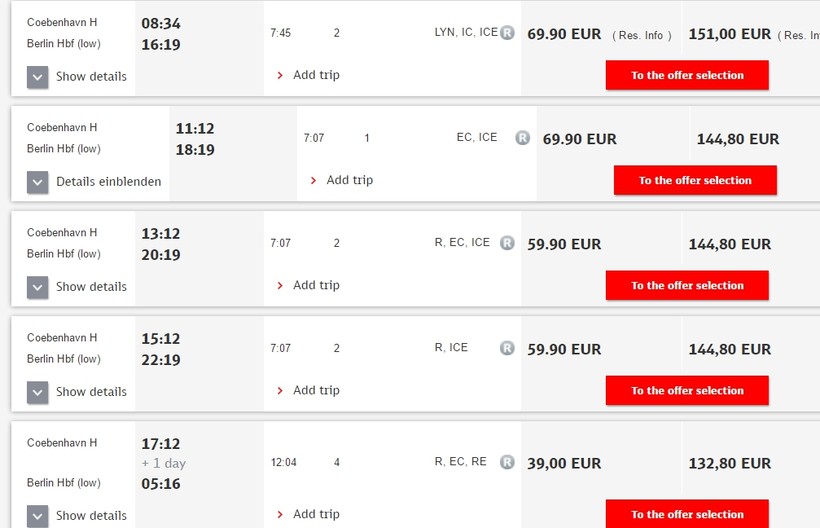Click the R reservation icon for 11:12 trip

coord(522,138)
